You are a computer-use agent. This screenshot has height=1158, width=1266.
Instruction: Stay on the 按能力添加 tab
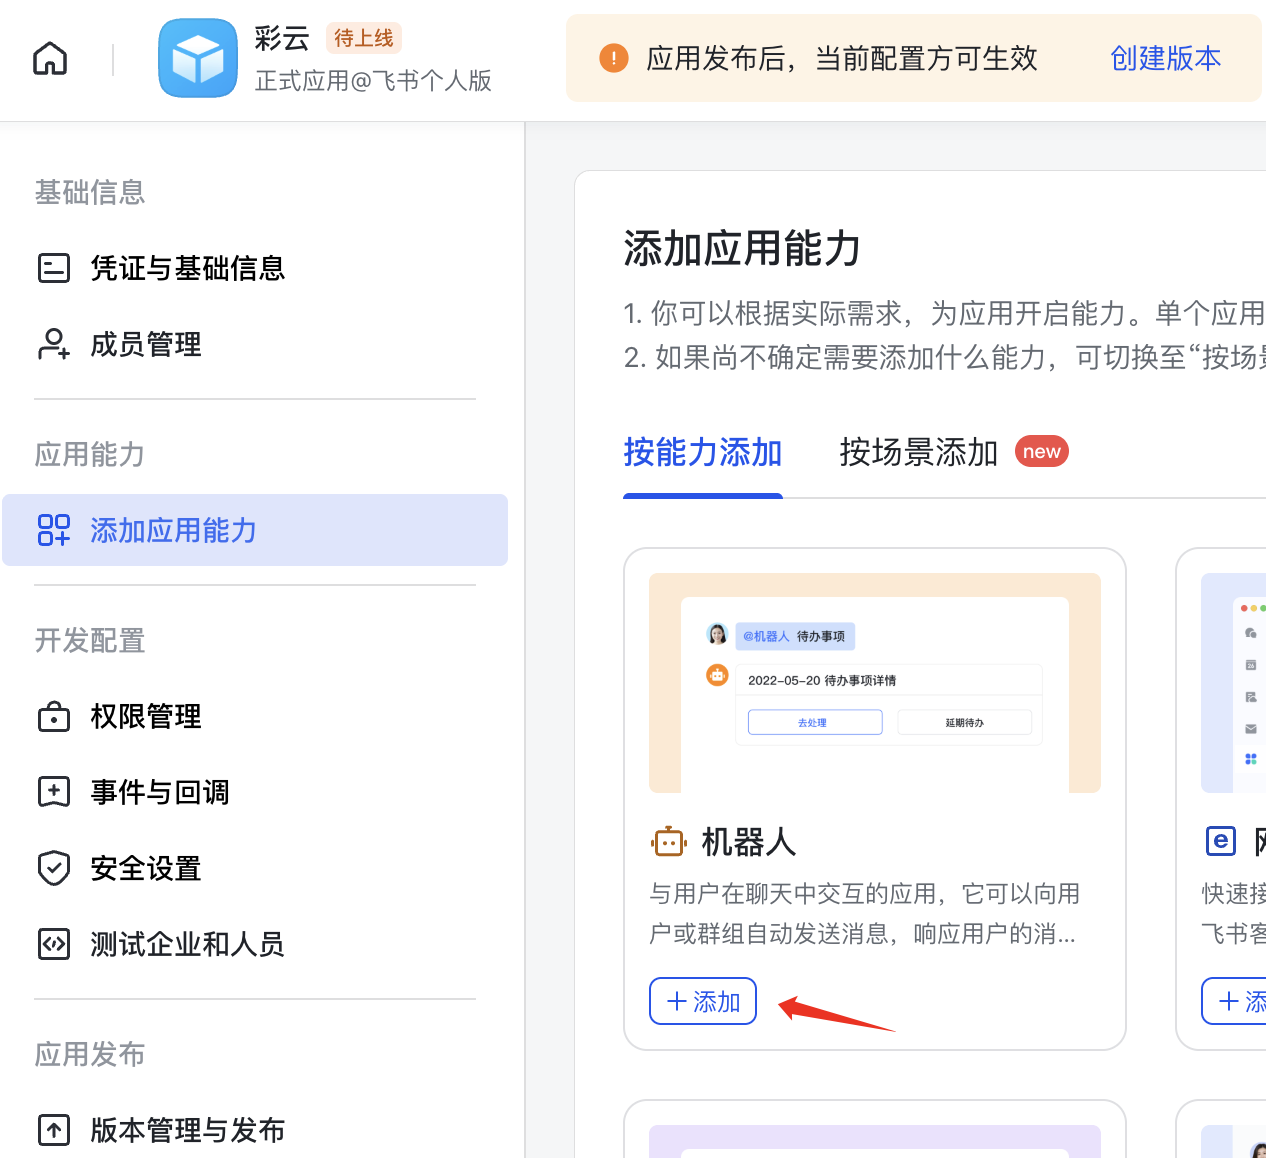click(703, 452)
